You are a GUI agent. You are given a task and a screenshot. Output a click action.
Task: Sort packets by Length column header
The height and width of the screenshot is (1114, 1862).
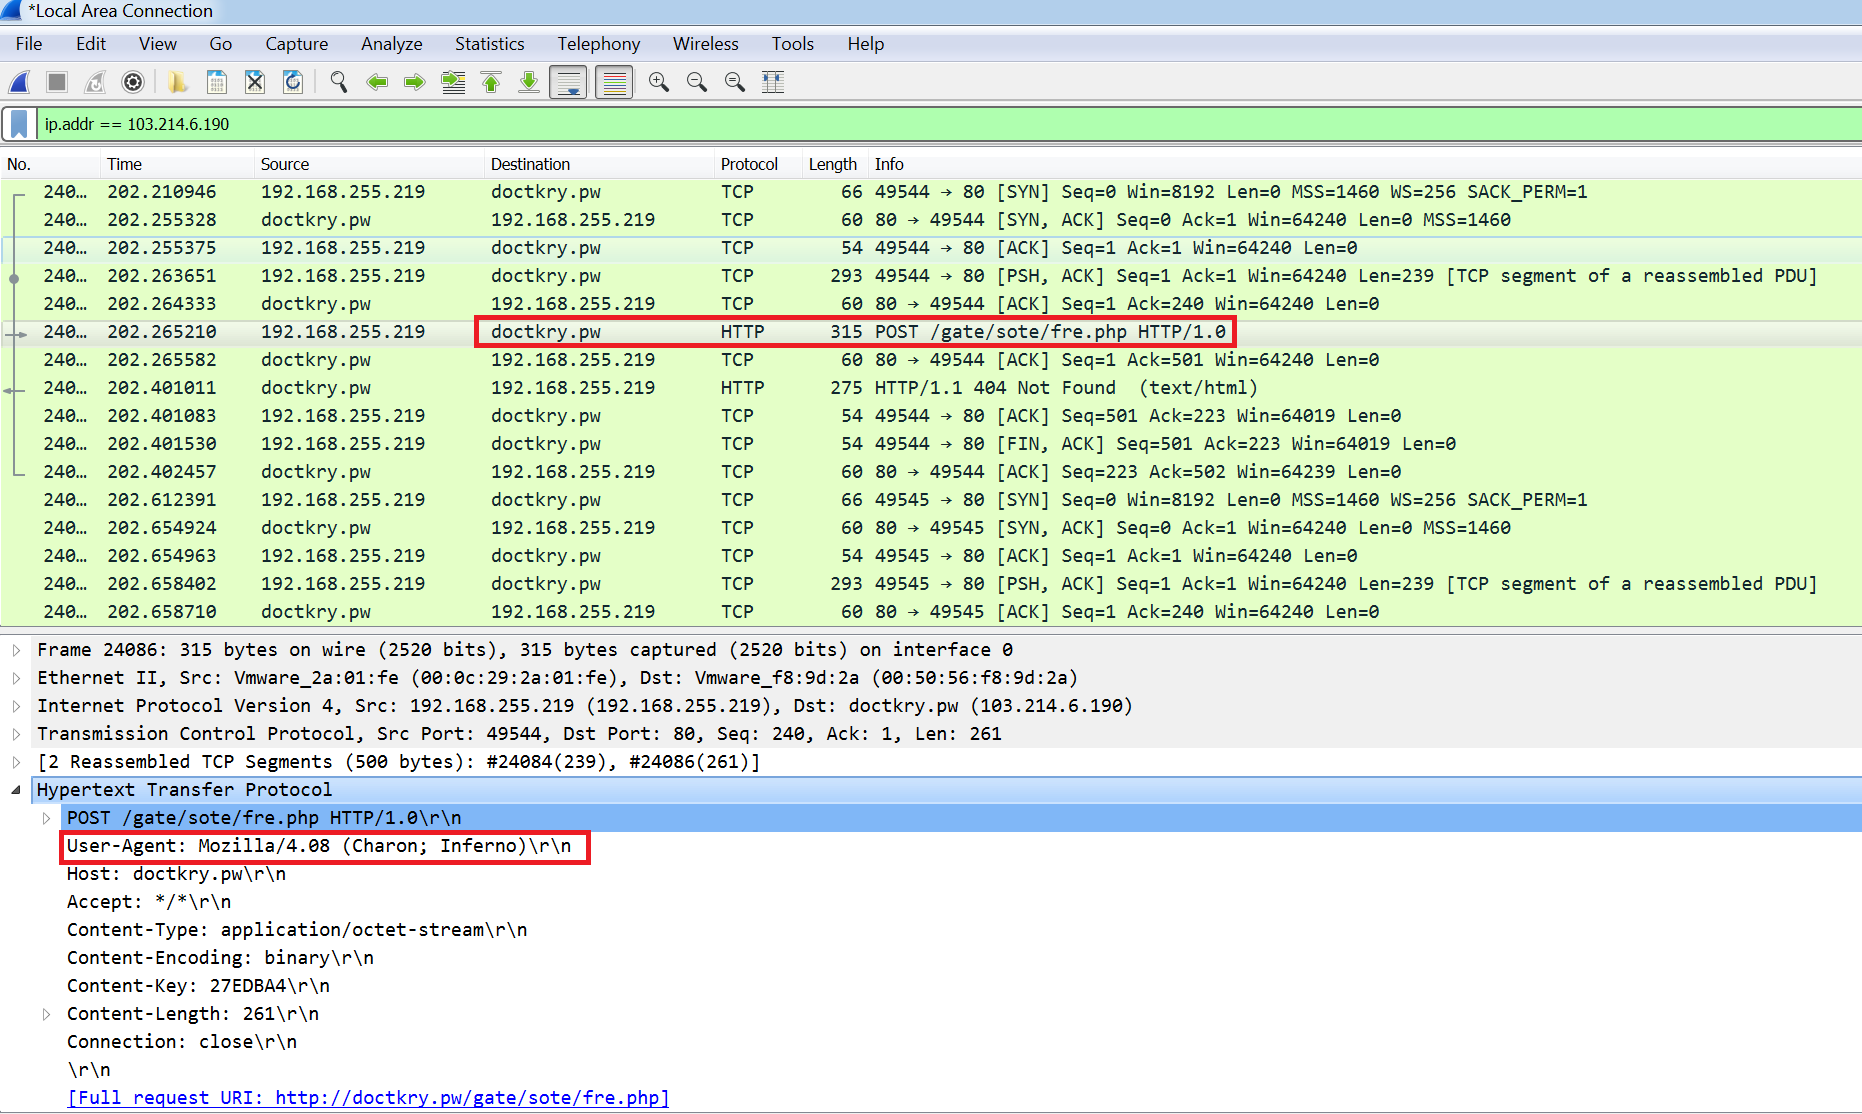pos(834,164)
